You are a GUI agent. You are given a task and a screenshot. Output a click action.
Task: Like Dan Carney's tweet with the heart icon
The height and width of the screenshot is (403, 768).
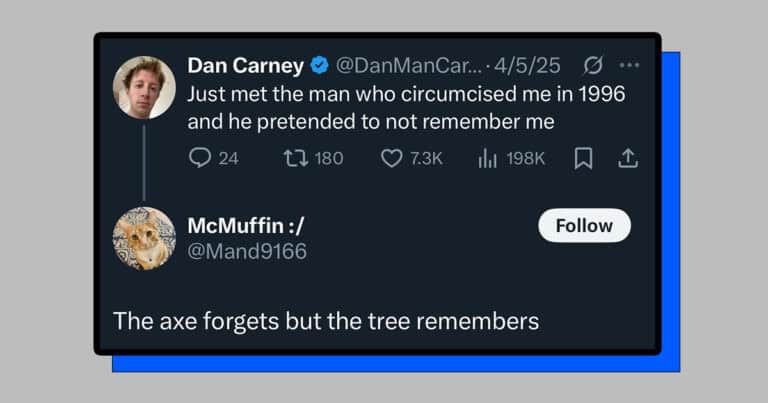pyautogui.click(x=392, y=158)
